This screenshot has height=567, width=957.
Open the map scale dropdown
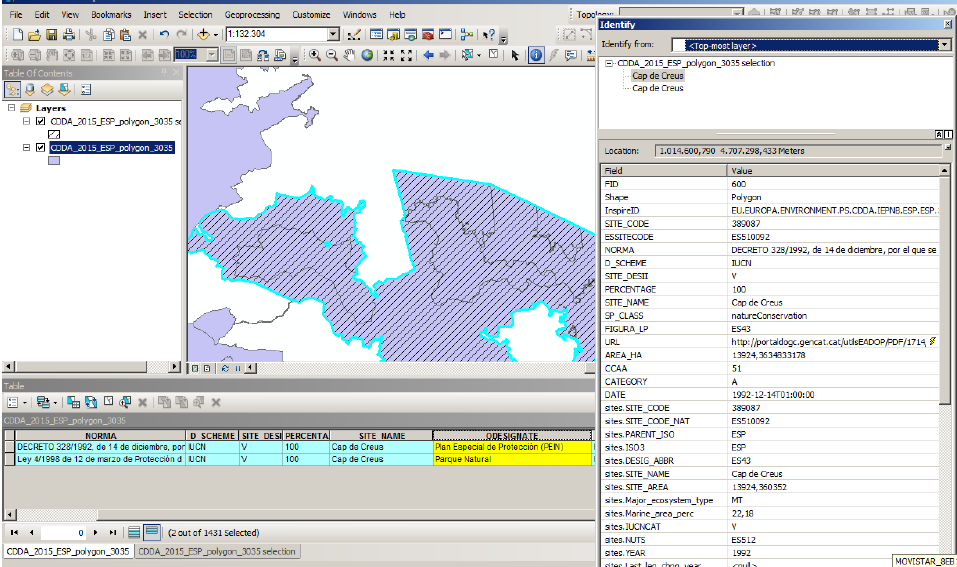(333, 35)
